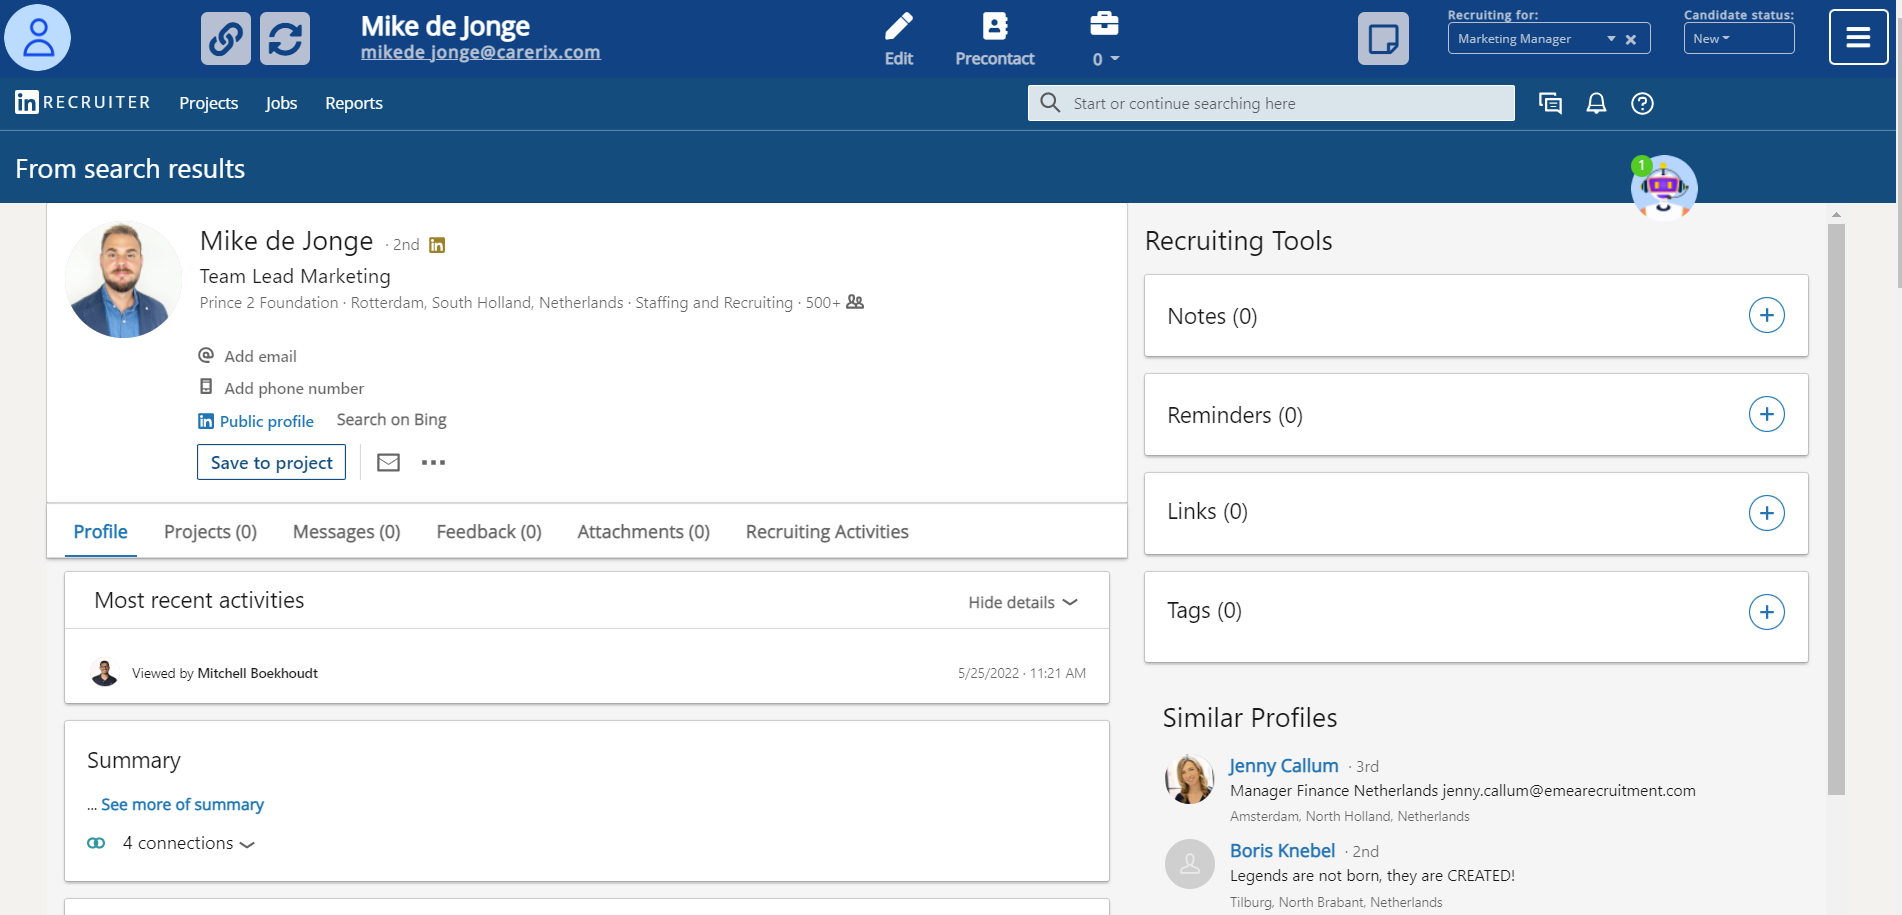
Task: Click the Edit pencil icon
Action: (898, 27)
